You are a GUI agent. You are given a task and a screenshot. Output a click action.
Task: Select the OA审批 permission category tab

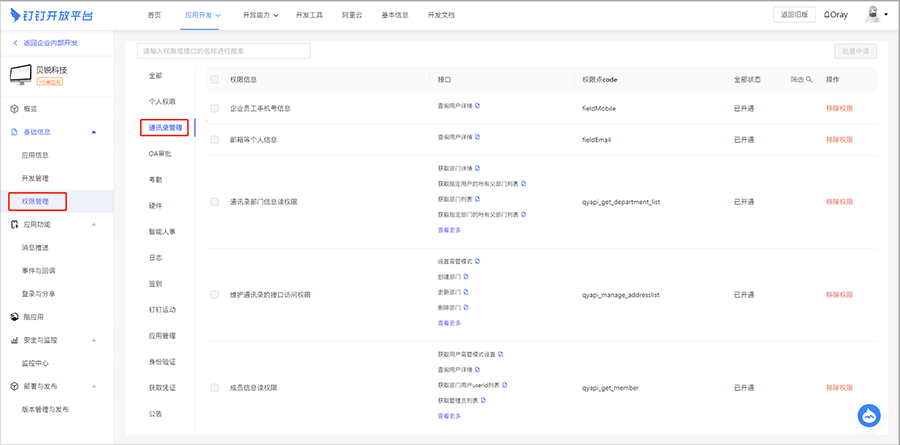click(160, 154)
